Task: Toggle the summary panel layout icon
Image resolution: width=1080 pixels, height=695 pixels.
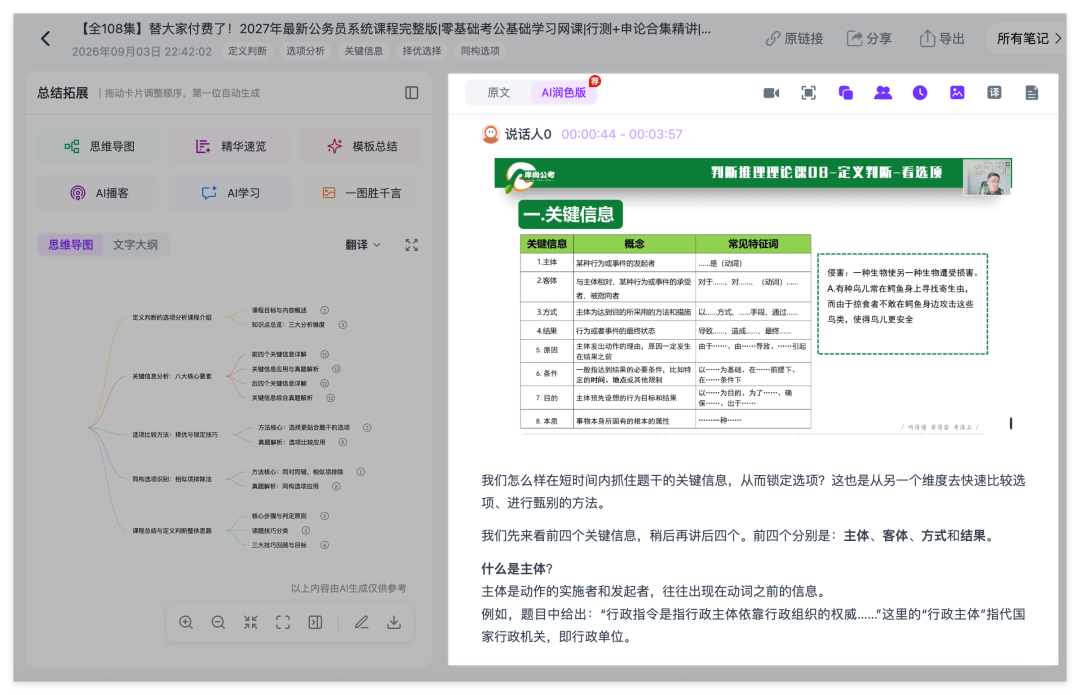Action: pos(411,93)
